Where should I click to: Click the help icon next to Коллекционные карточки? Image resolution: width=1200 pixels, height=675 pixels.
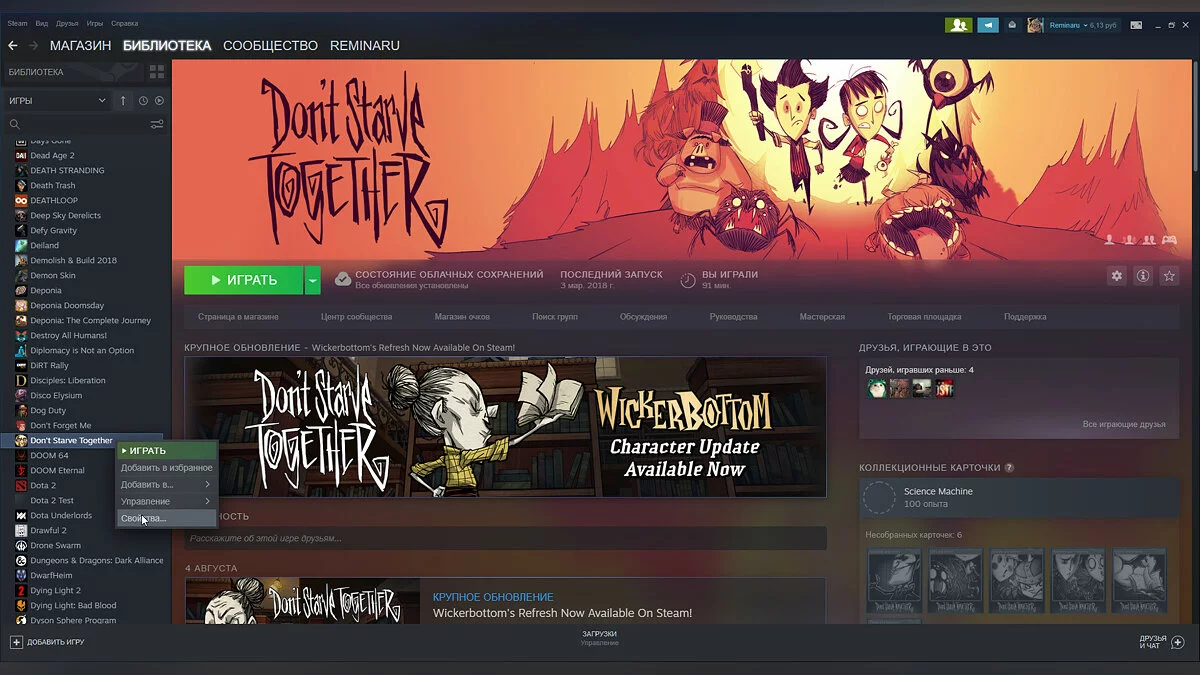[x=1009, y=467]
